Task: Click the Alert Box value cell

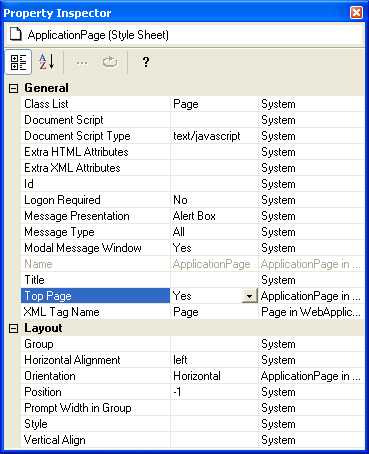Action: click(x=214, y=216)
